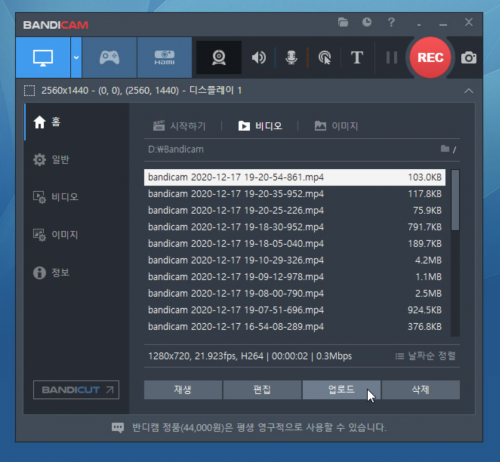The width and height of the screenshot is (500, 462).
Task: Expand the screen mode dropdown arrow
Action: (x=76, y=58)
